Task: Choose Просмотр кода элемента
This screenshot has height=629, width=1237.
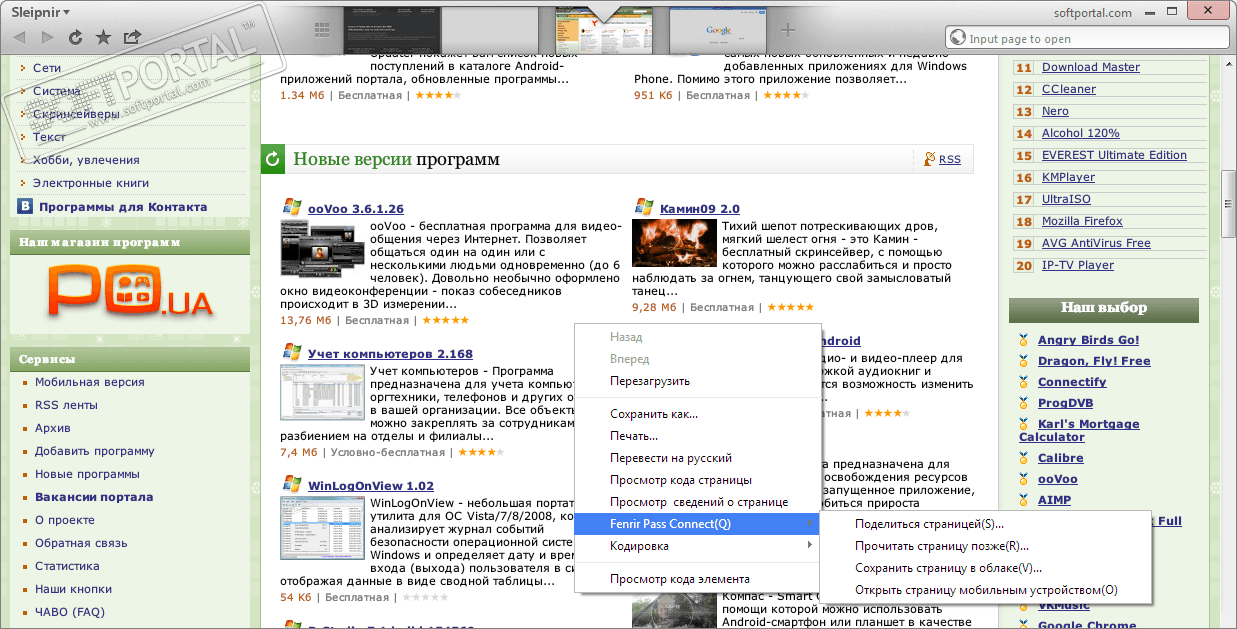Action: tap(680, 579)
